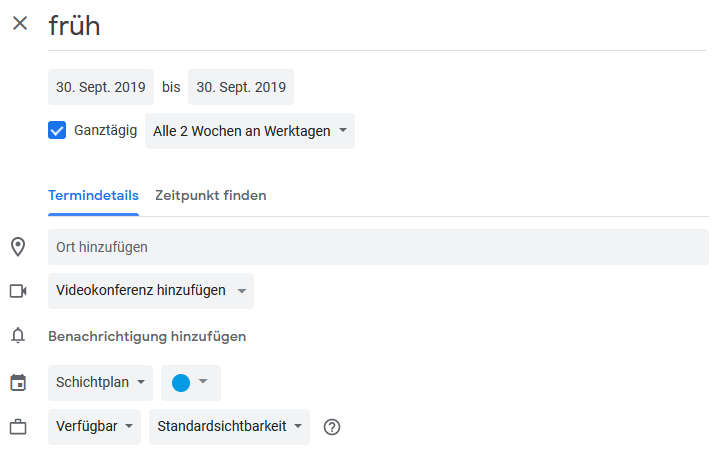Close the event editor with the X icon
This screenshot has height=451, width=720.
[x=20, y=23]
